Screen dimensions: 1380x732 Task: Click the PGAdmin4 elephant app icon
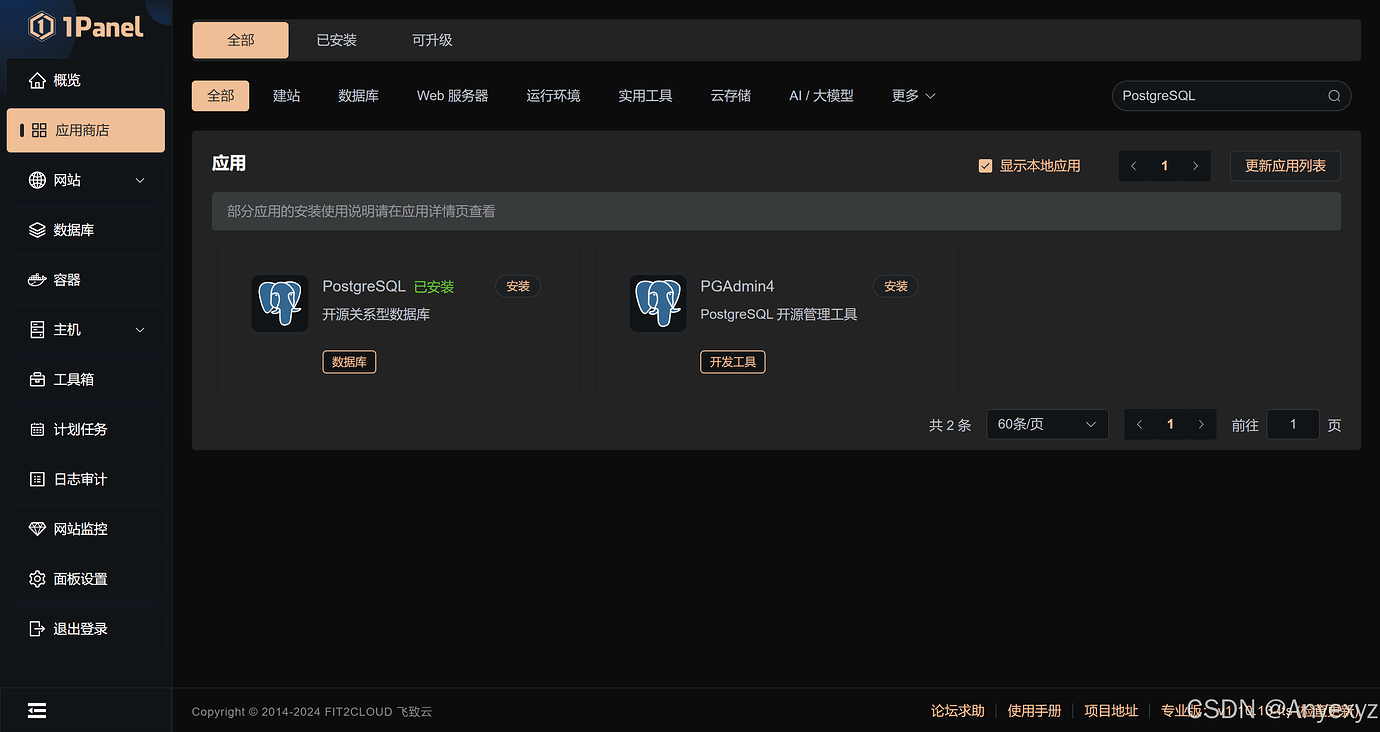pos(658,304)
